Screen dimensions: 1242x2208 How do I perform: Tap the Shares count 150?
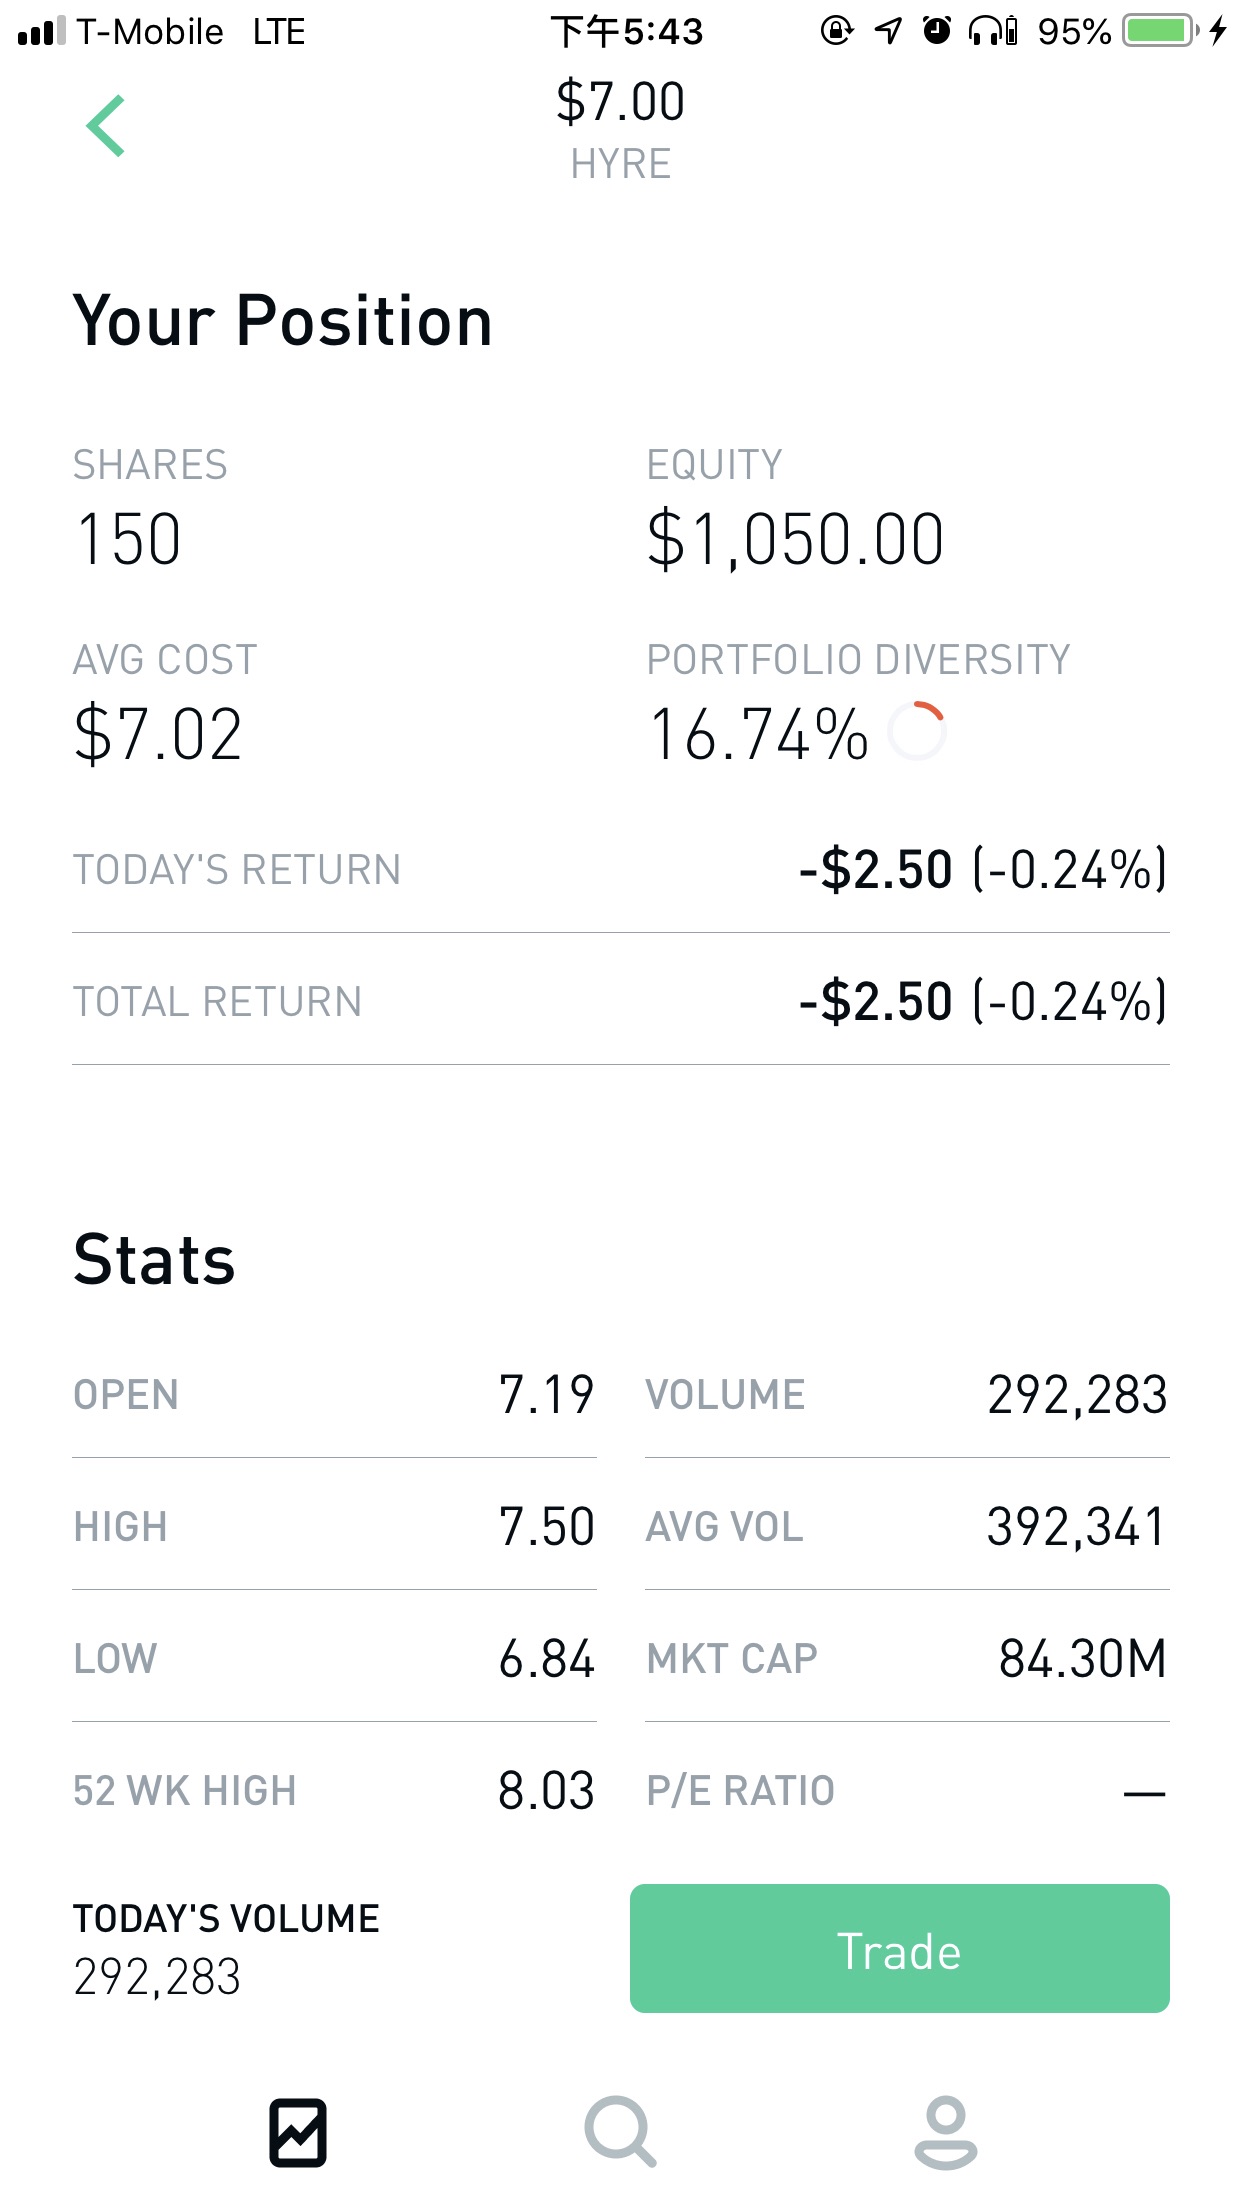129,539
